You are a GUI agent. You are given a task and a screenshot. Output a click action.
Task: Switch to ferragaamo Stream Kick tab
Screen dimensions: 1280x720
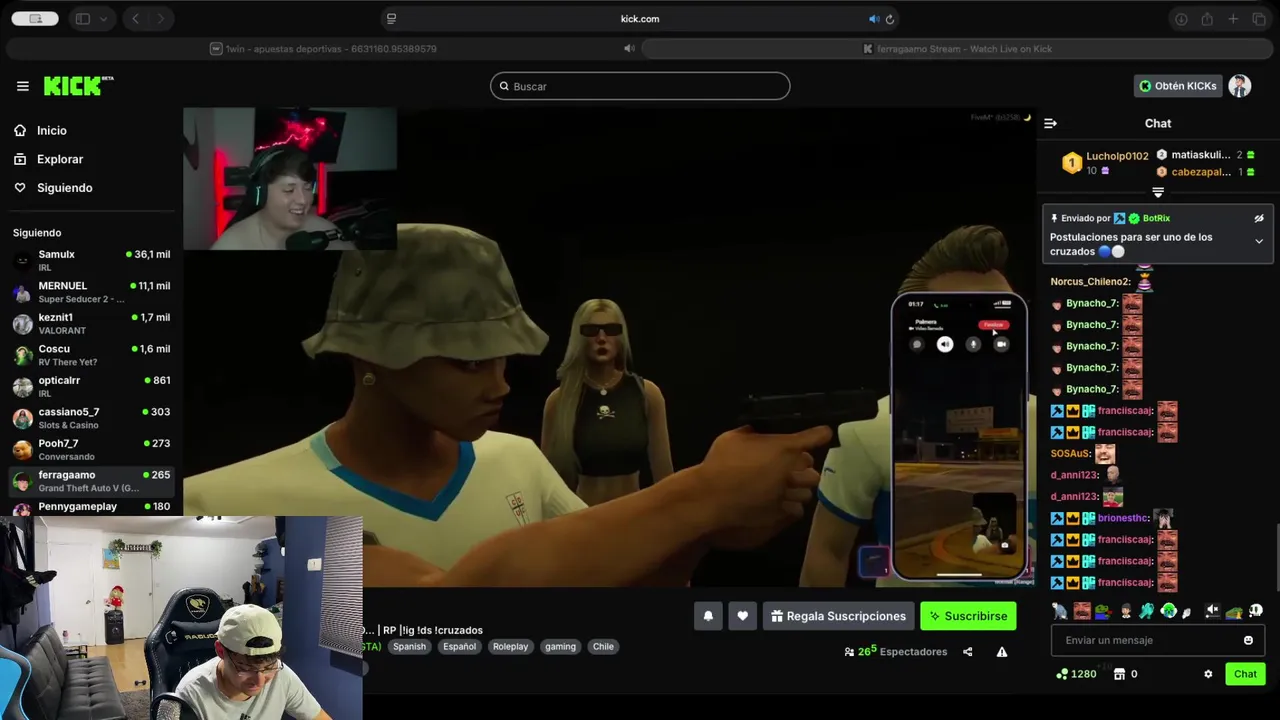point(959,48)
